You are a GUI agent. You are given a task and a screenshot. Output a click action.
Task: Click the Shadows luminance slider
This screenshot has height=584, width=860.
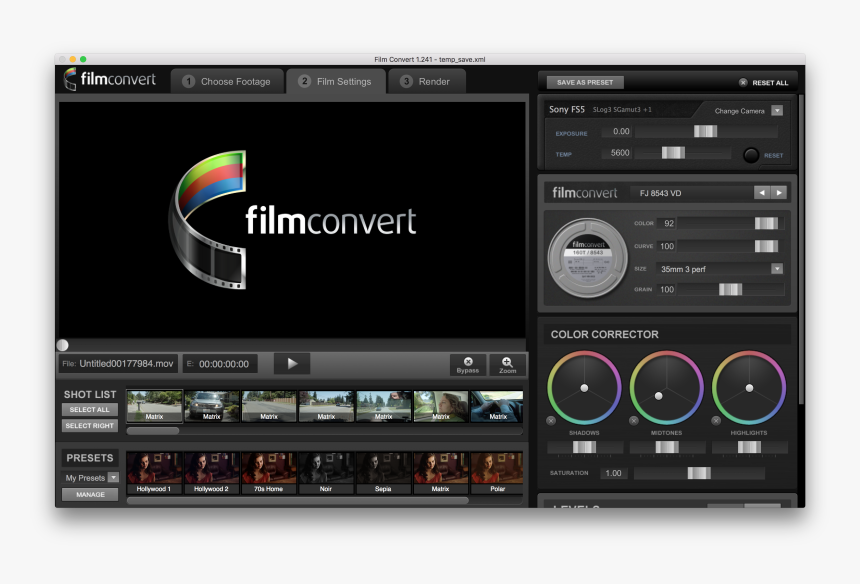585,447
